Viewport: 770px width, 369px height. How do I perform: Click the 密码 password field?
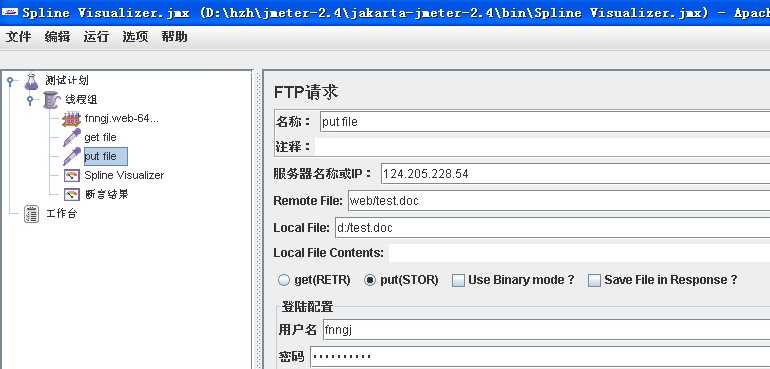540,357
